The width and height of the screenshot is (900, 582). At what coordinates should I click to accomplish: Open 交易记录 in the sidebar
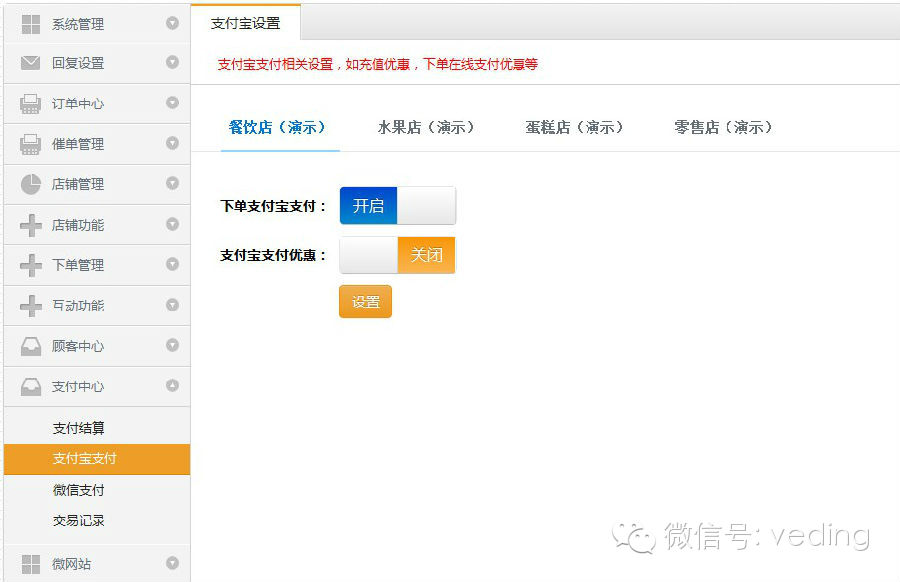tap(79, 521)
